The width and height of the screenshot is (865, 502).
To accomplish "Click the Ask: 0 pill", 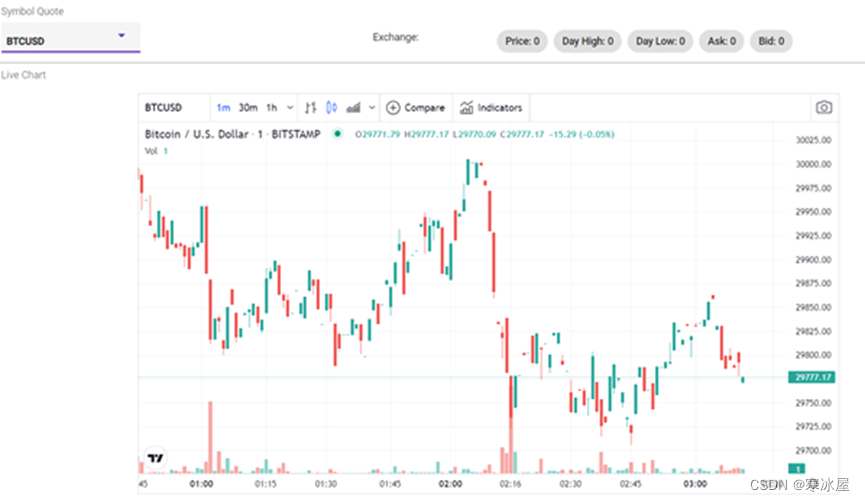I will 722,41.
